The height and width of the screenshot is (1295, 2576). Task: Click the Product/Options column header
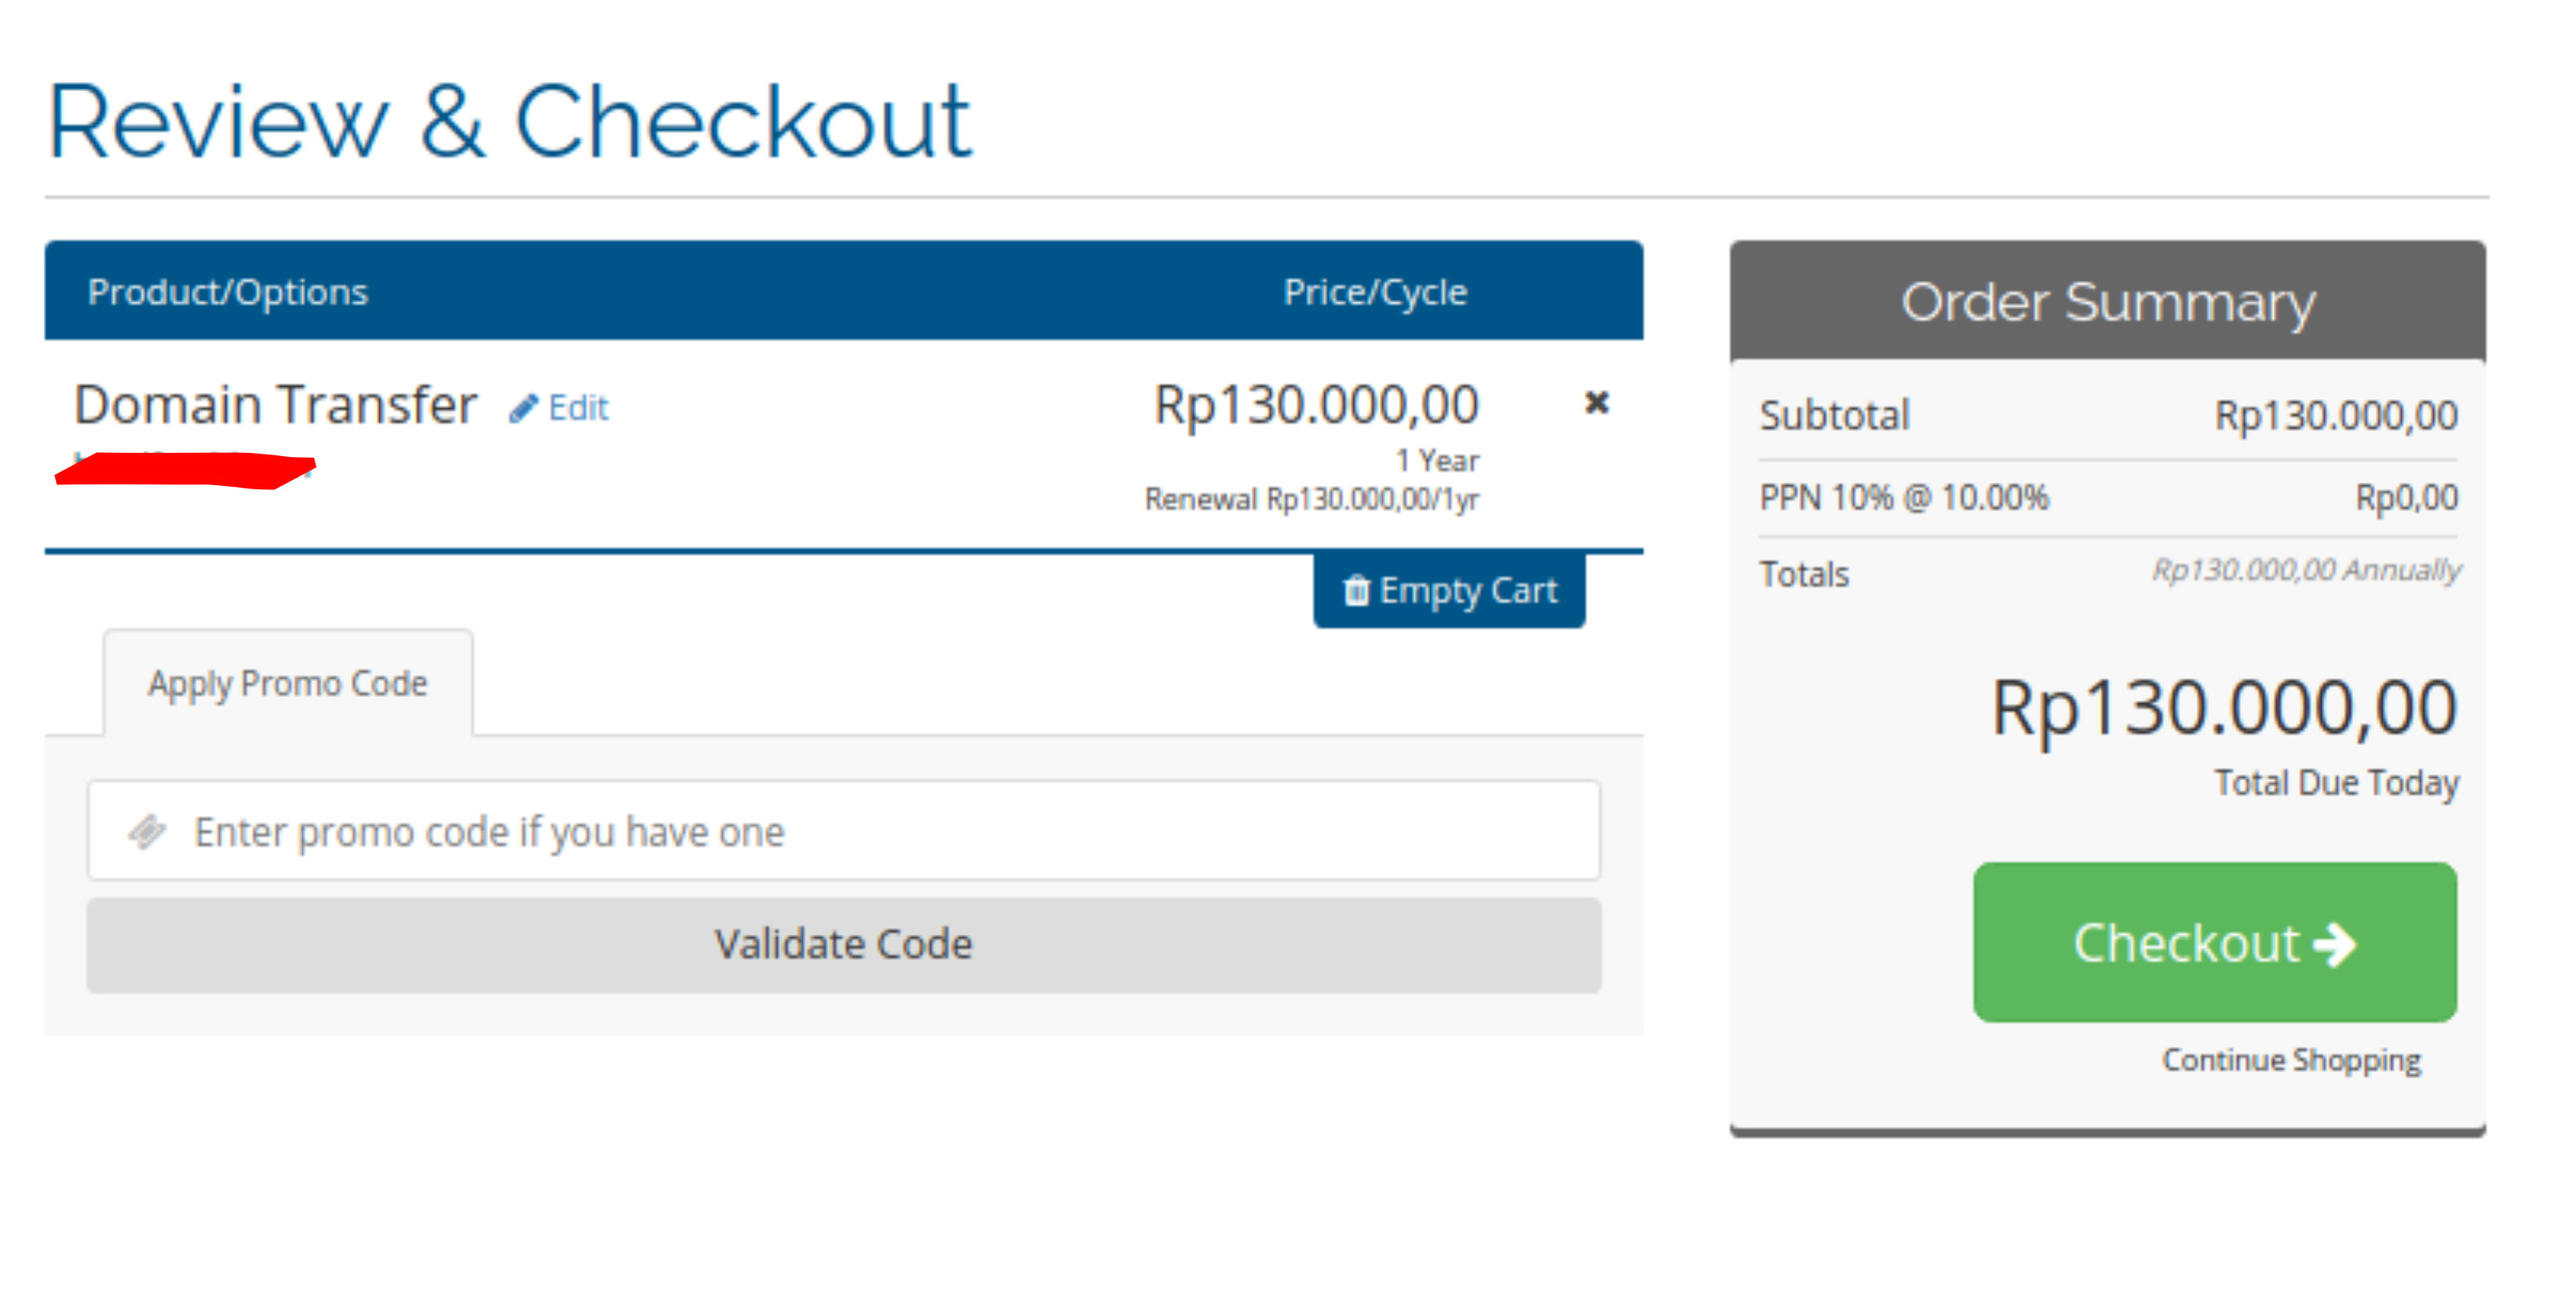click(228, 292)
